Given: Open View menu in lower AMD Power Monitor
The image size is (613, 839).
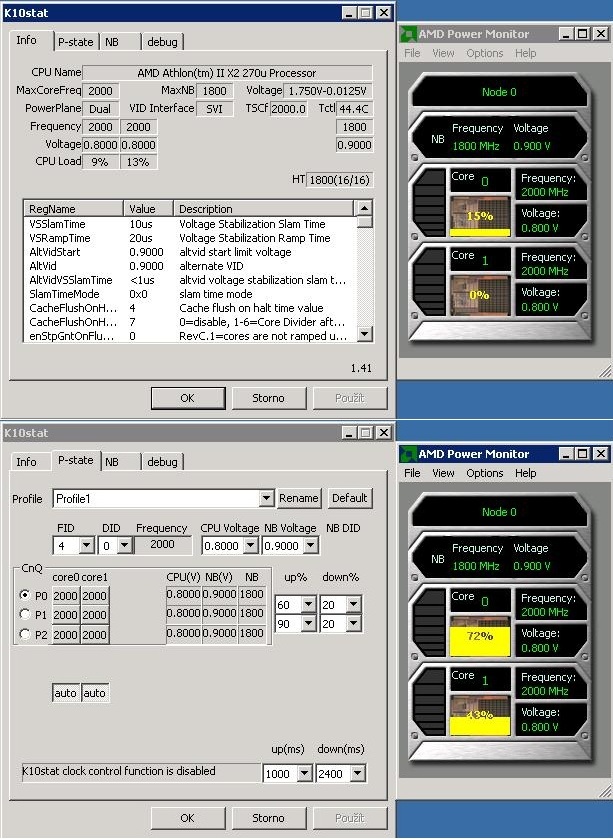Looking at the screenshot, I should 443,473.
